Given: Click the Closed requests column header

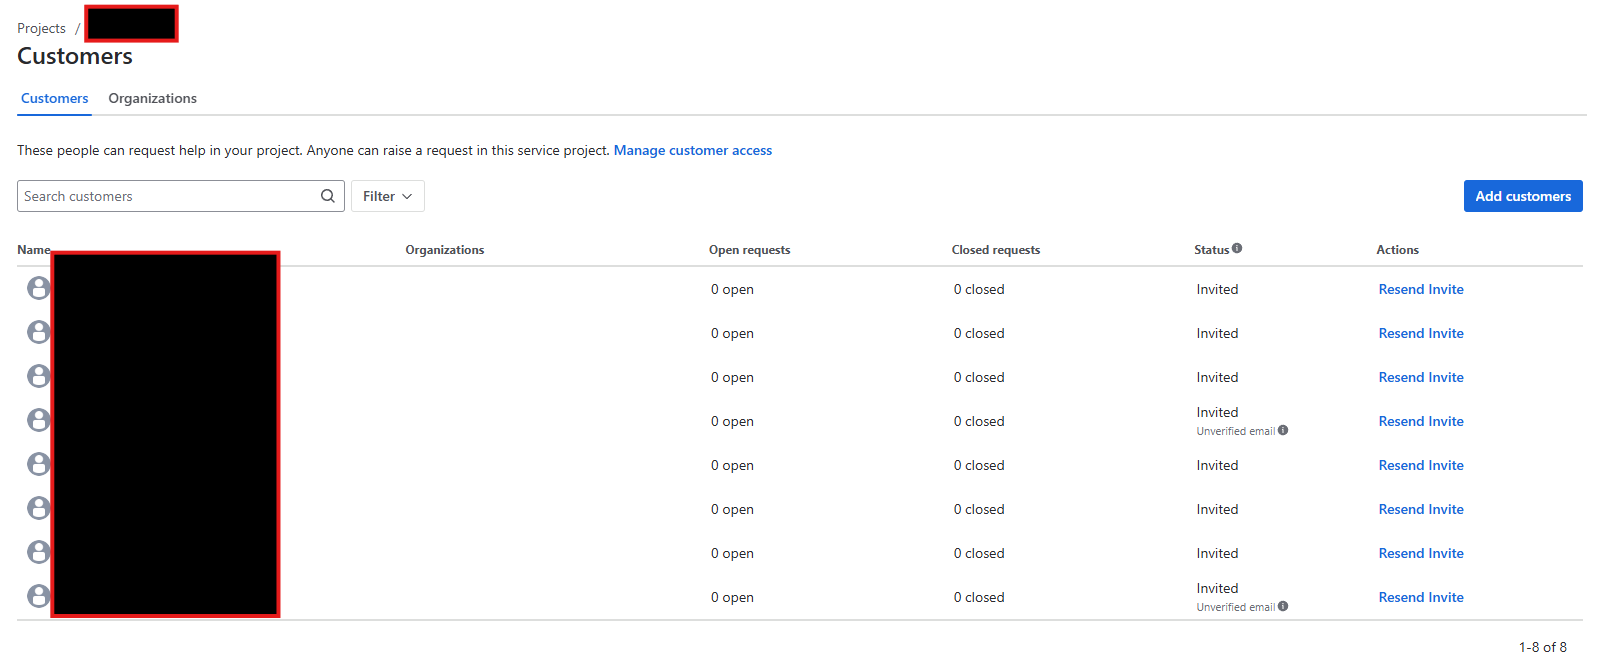Looking at the screenshot, I should pyautogui.click(x=996, y=250).
